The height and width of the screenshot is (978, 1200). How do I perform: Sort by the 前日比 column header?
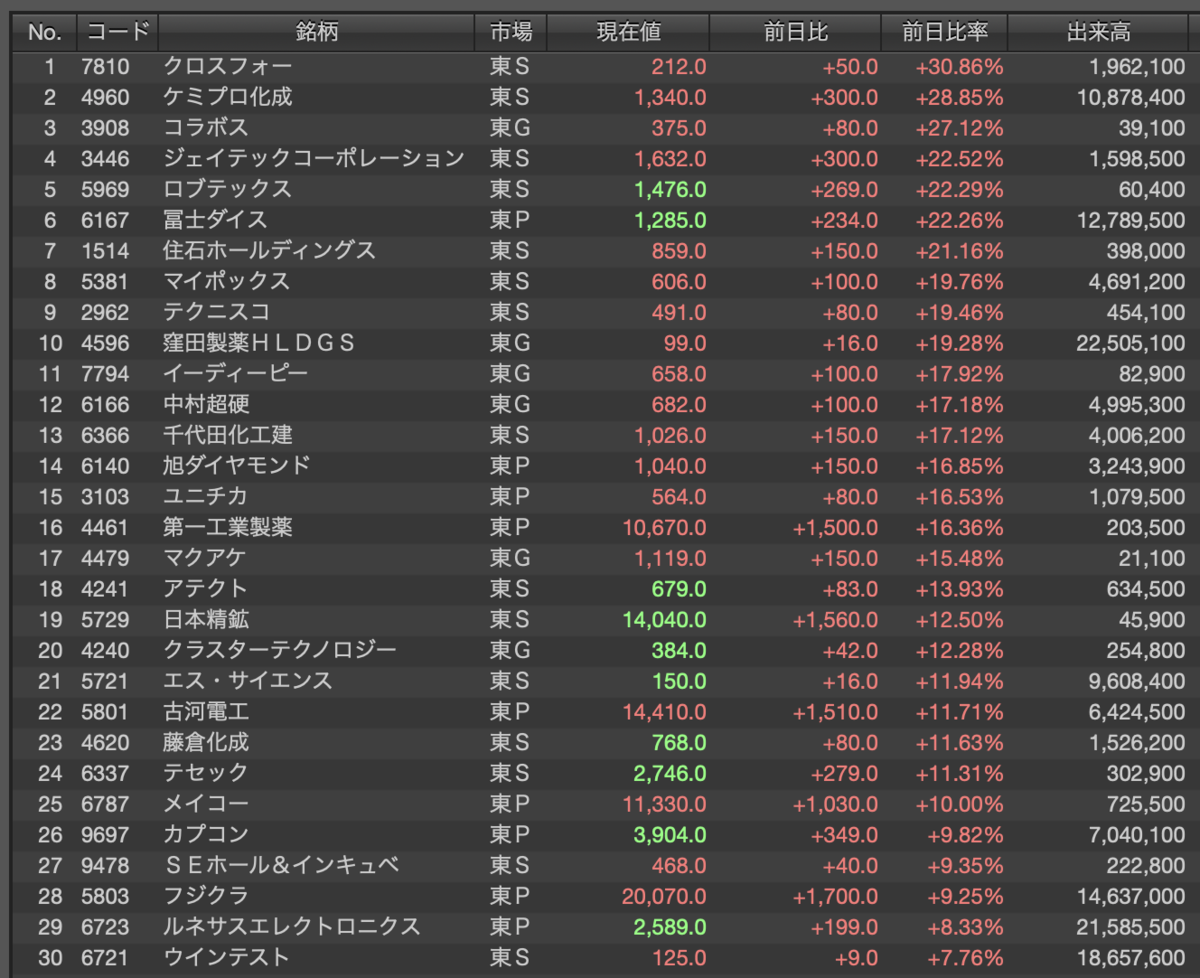[x=795, y=32]
